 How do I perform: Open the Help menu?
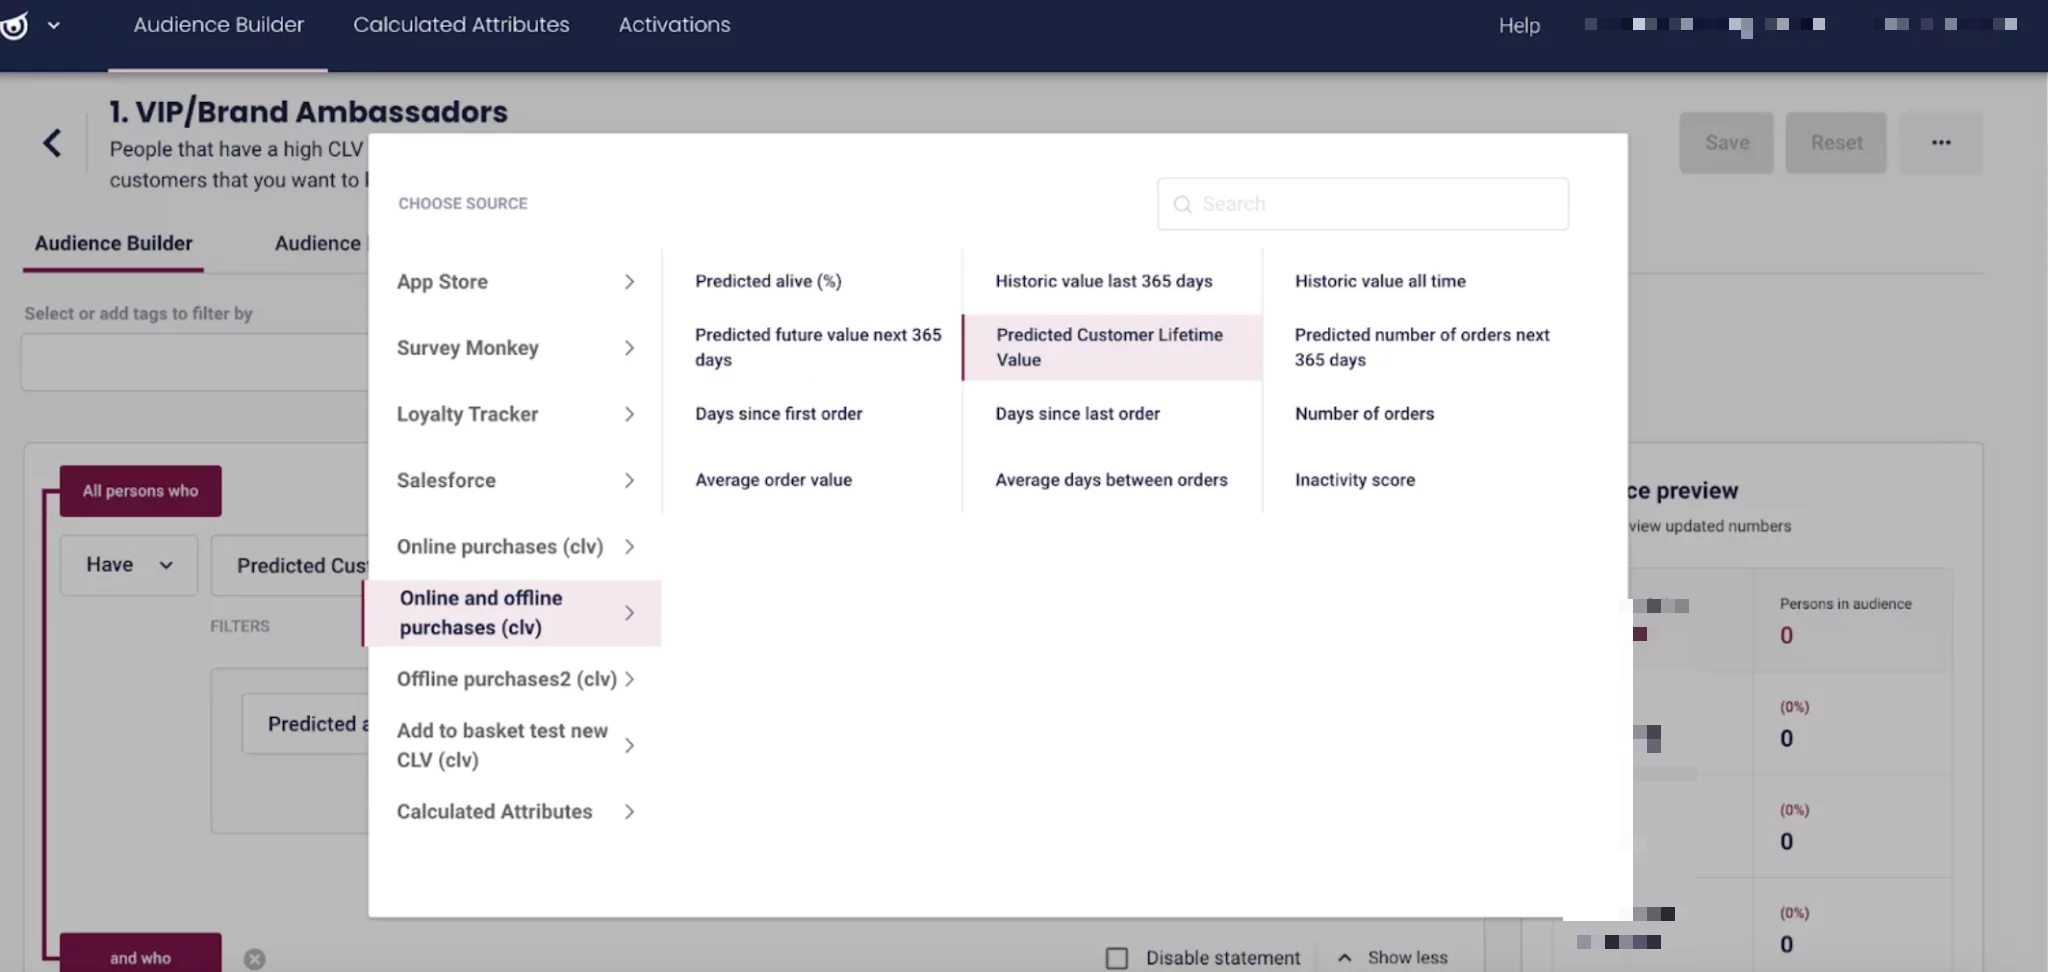[1519, 26]
